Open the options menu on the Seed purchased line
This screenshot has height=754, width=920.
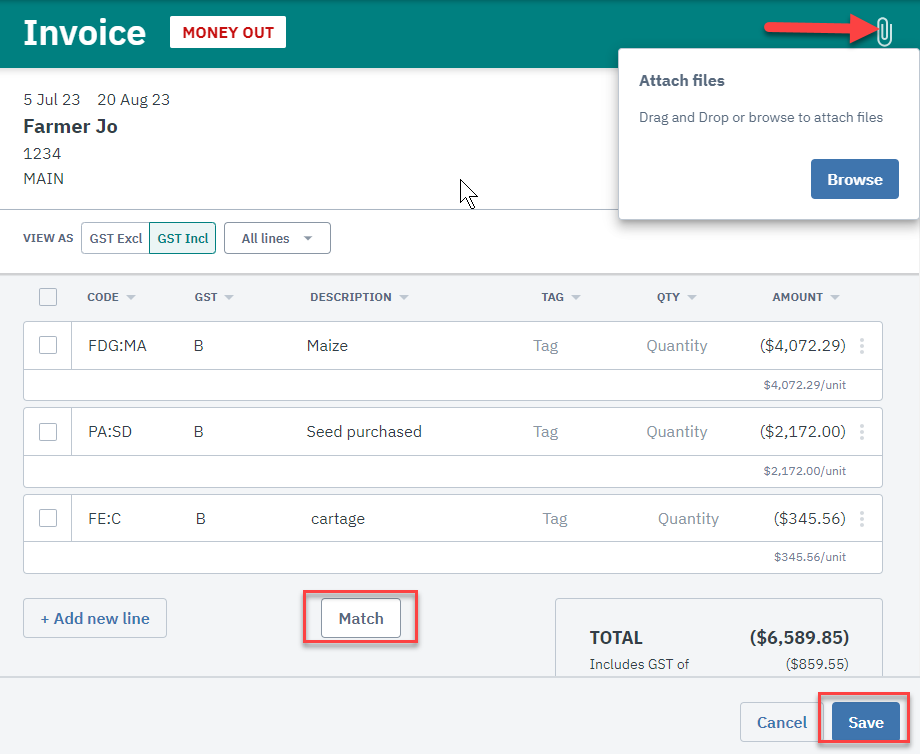[x=862, y=431]
